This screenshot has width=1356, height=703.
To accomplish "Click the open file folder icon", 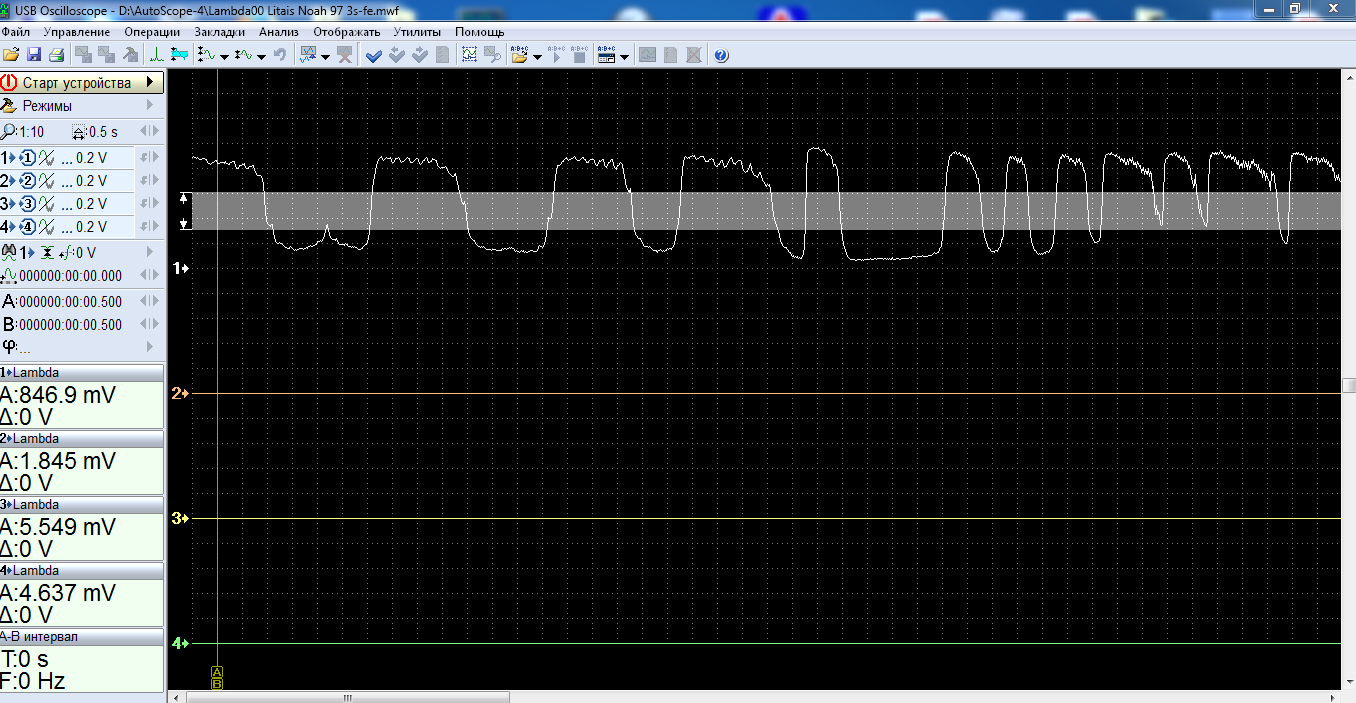I will tap(11, 55).
